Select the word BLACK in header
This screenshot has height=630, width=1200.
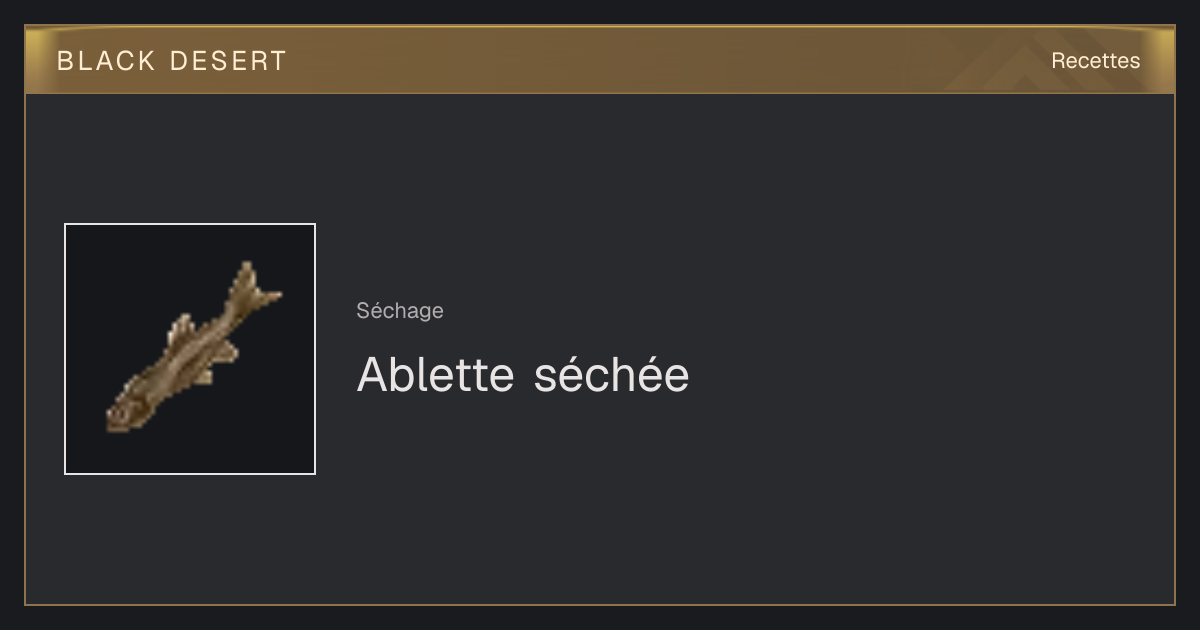coord(107,61)
